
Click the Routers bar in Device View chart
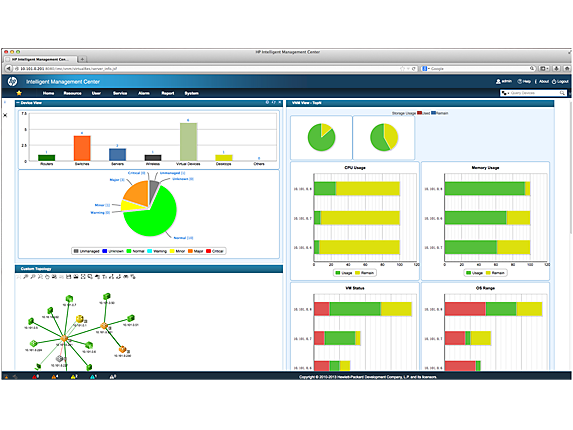[x=46, y=158]
